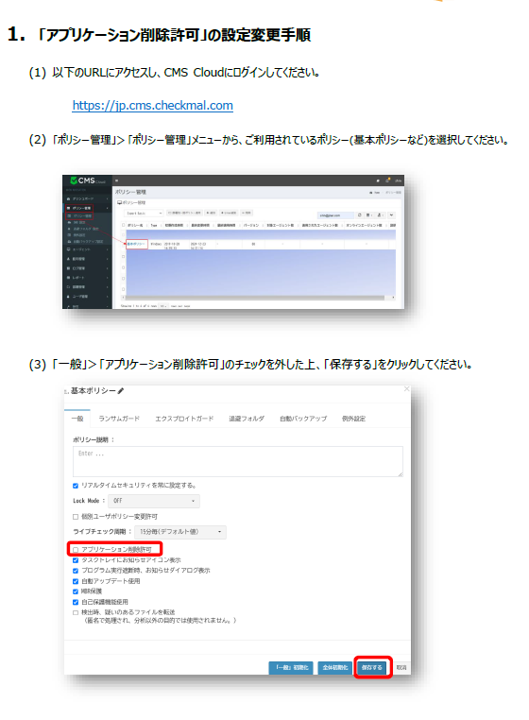Click the 保存する save button
The width and height of the screenshot is (529, 720).
click(372, 667)
